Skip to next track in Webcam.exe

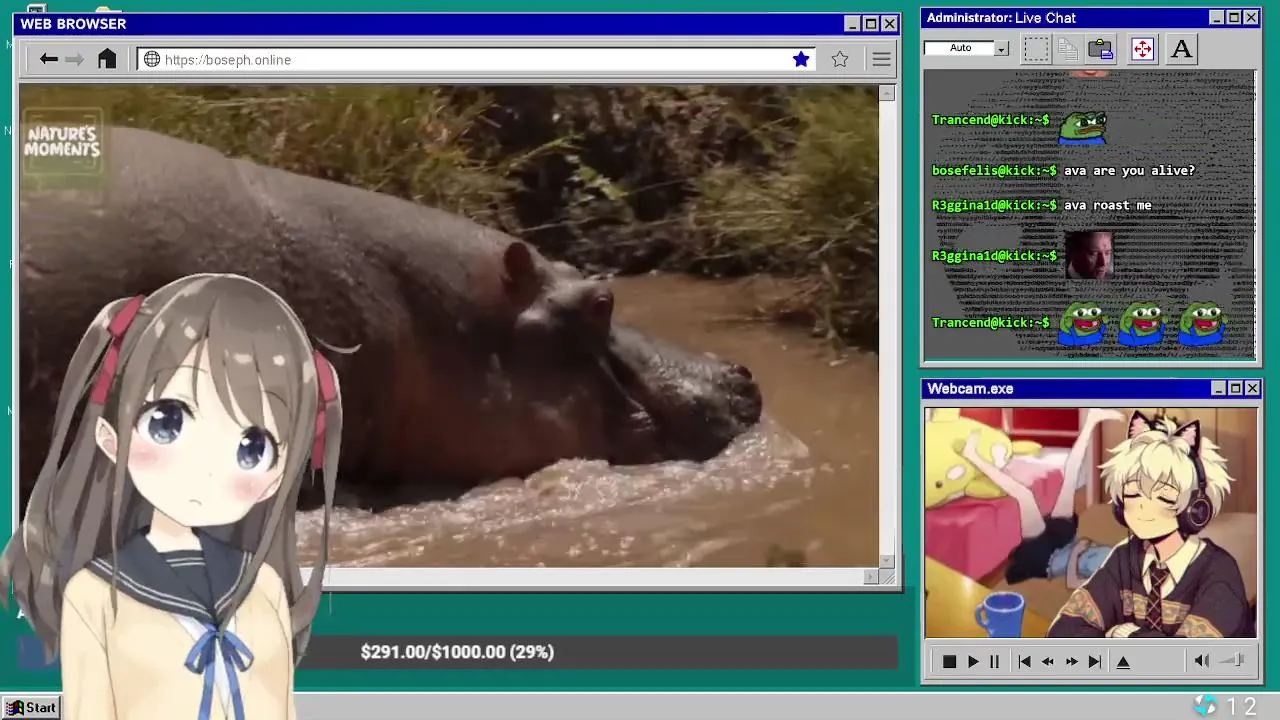point(1095,662)
